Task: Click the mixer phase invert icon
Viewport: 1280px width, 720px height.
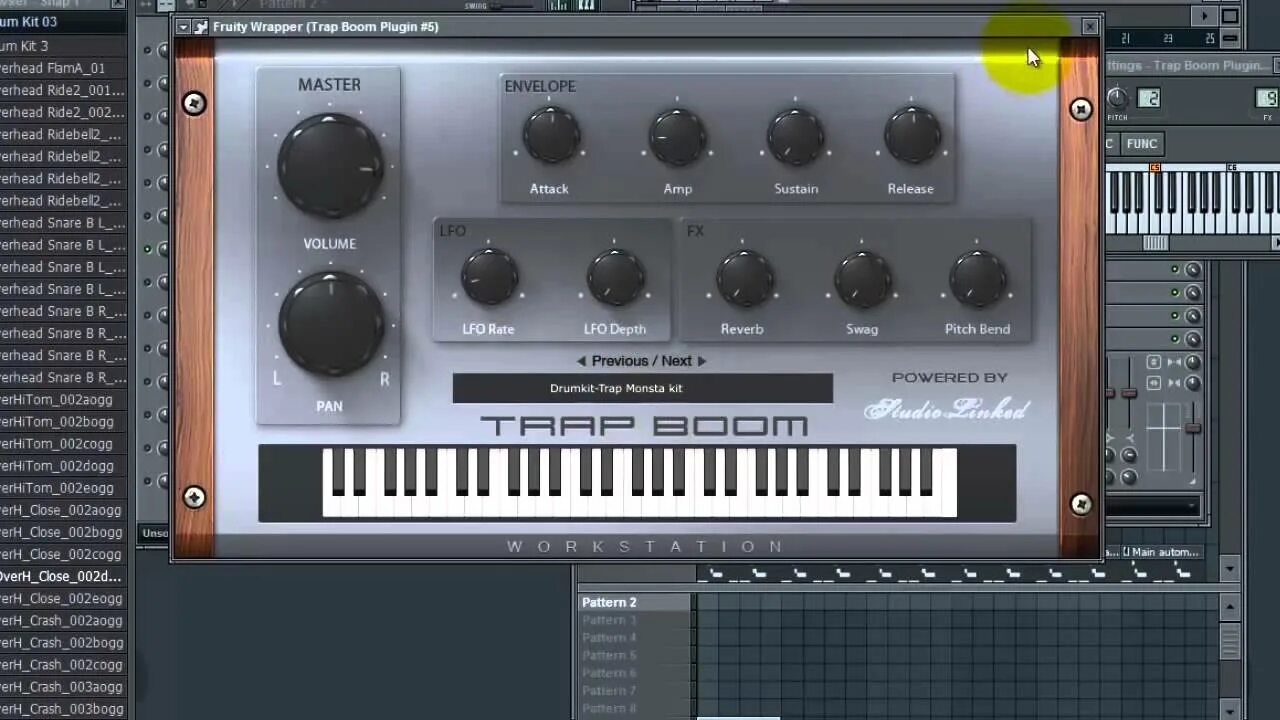Action: (1153, 362)
